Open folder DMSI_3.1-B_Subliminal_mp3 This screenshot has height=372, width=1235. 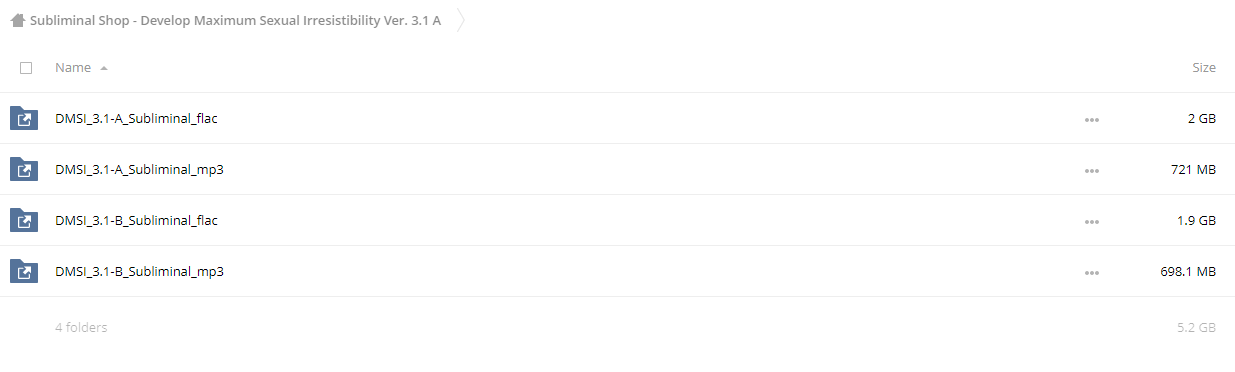point(139,271)
